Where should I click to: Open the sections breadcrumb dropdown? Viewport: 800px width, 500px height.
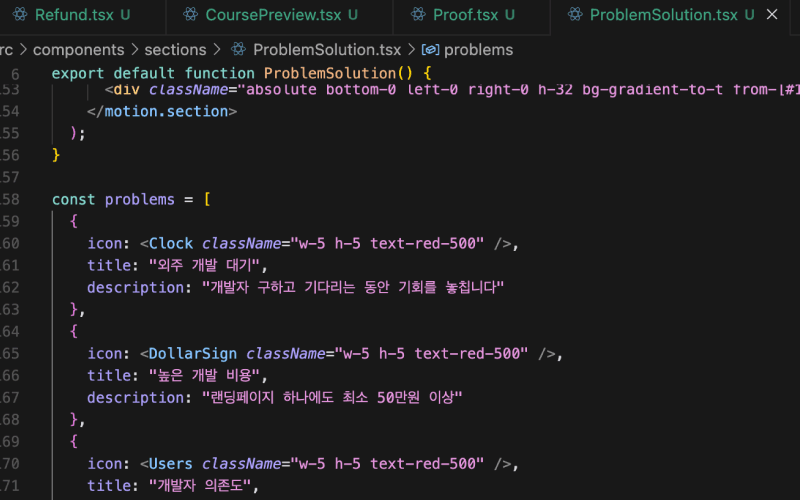pos(175,49)
